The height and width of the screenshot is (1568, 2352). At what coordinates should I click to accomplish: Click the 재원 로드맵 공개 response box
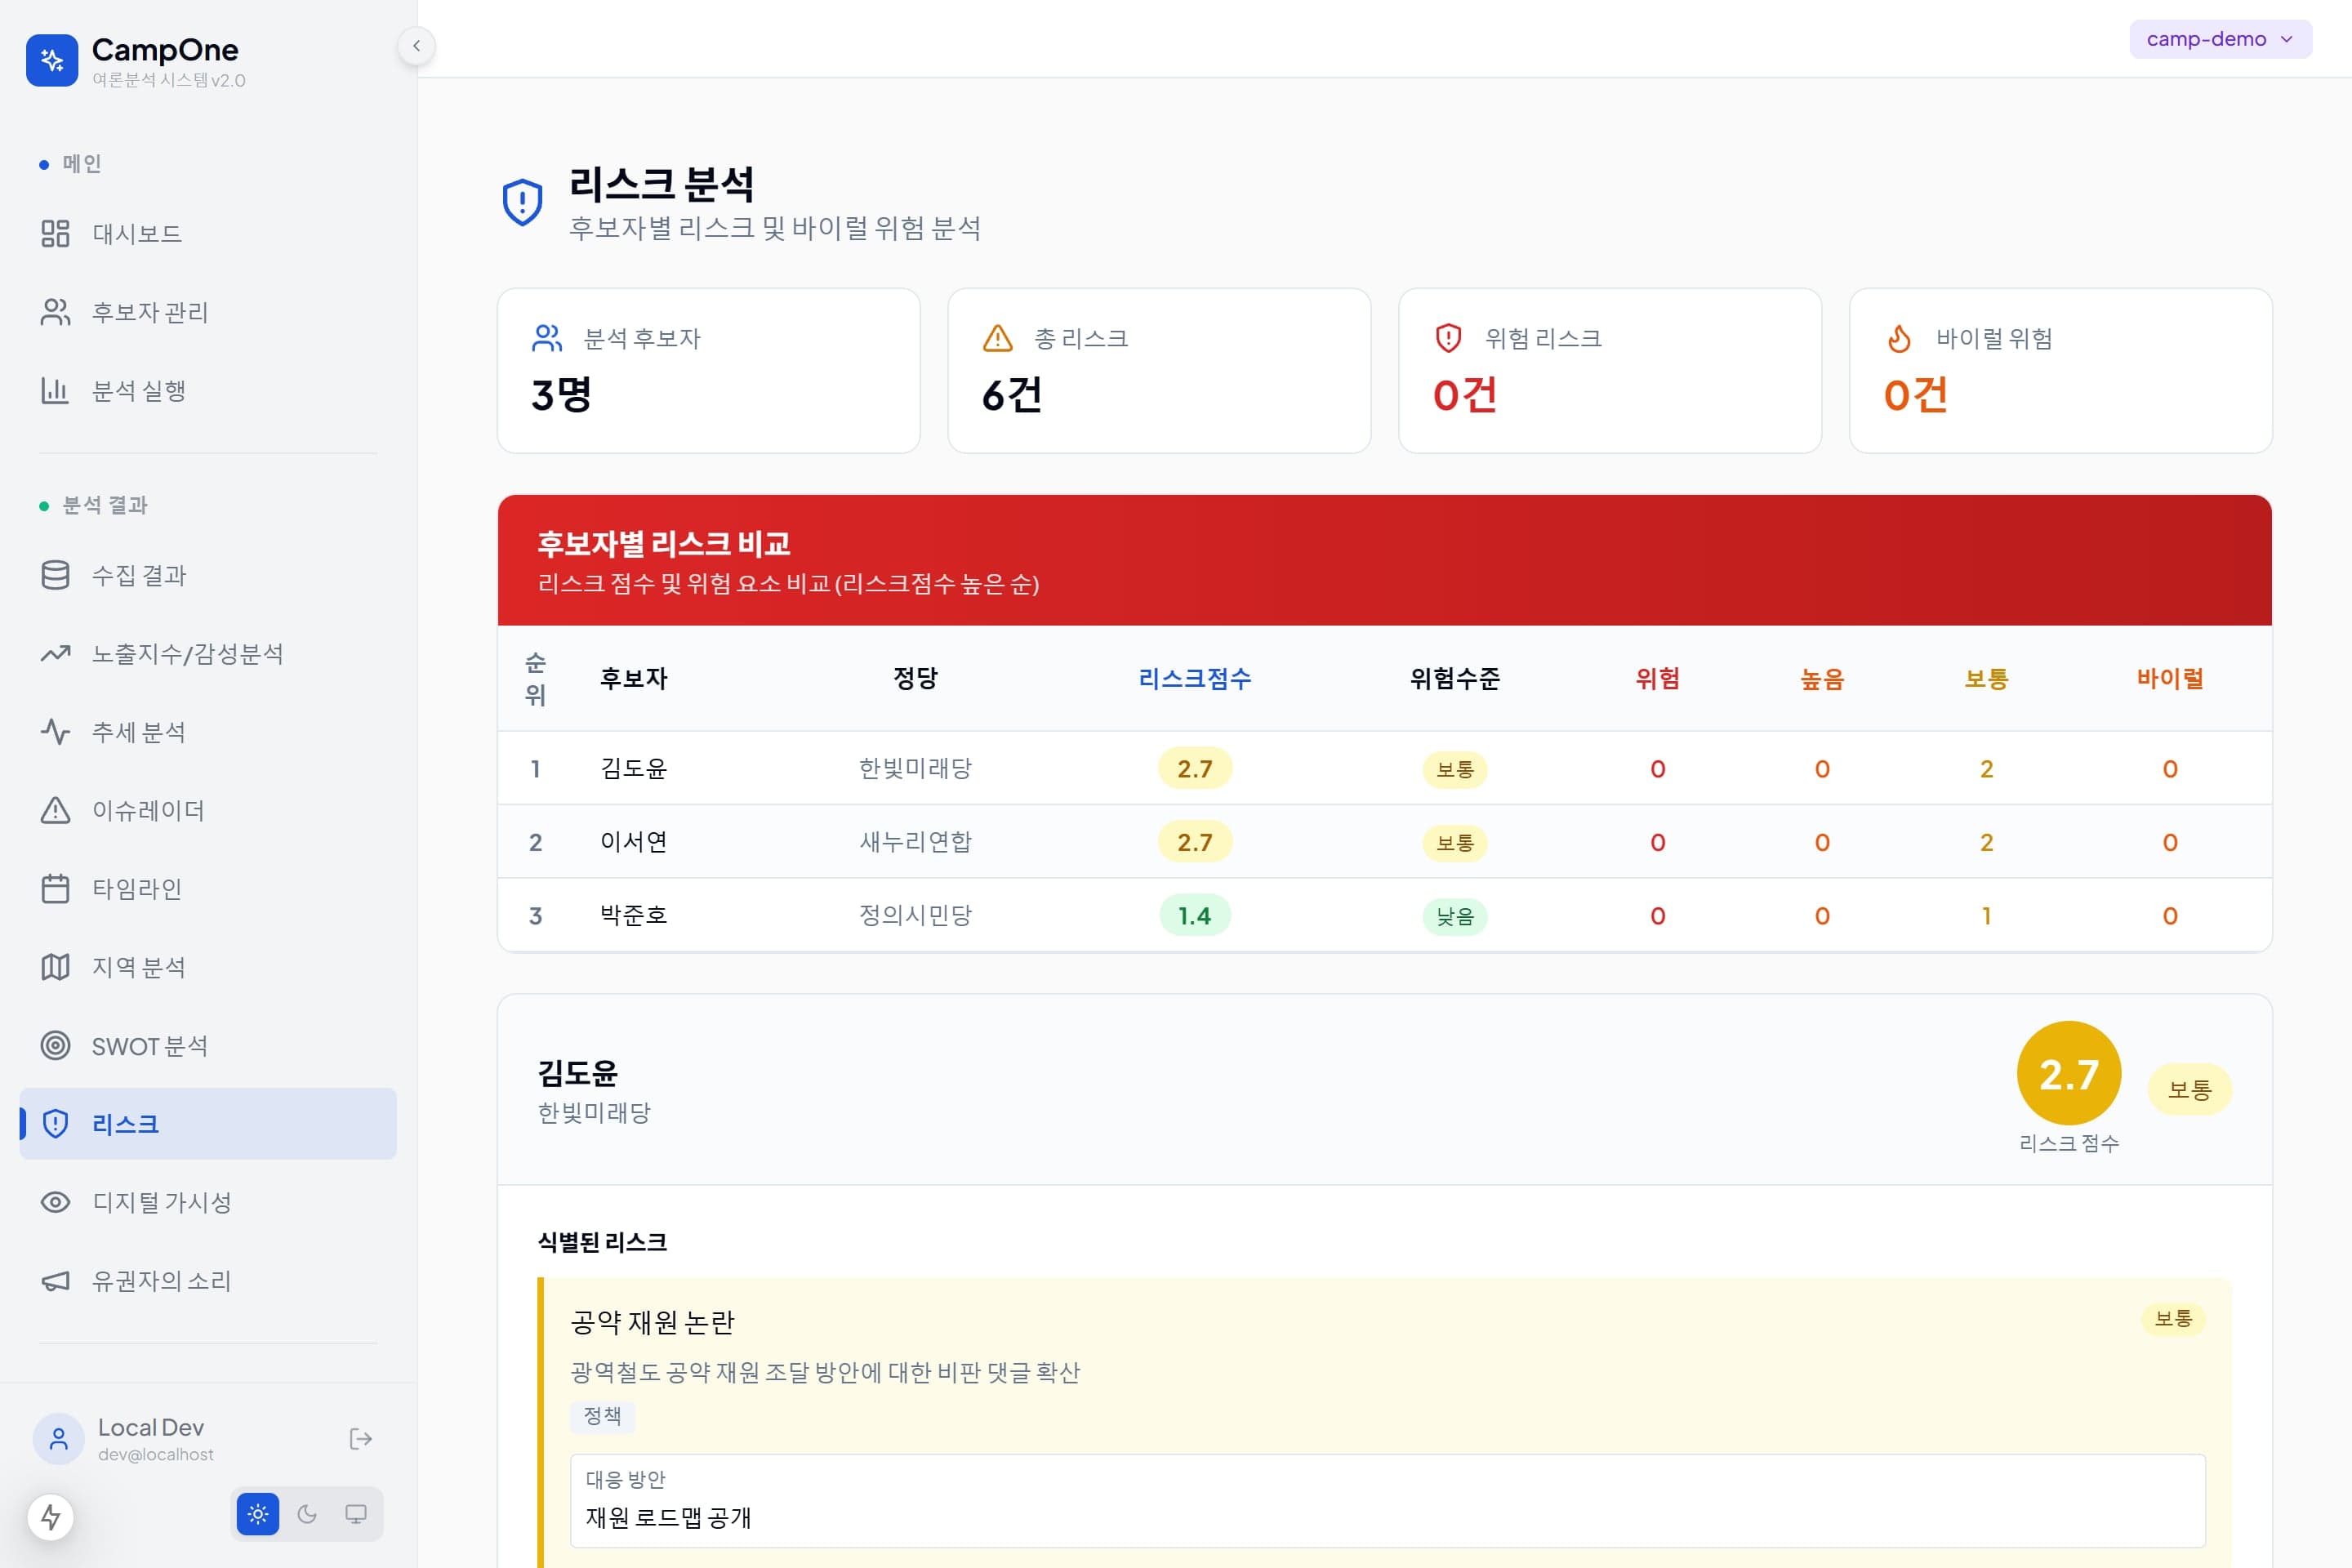click(1388, 1501)
